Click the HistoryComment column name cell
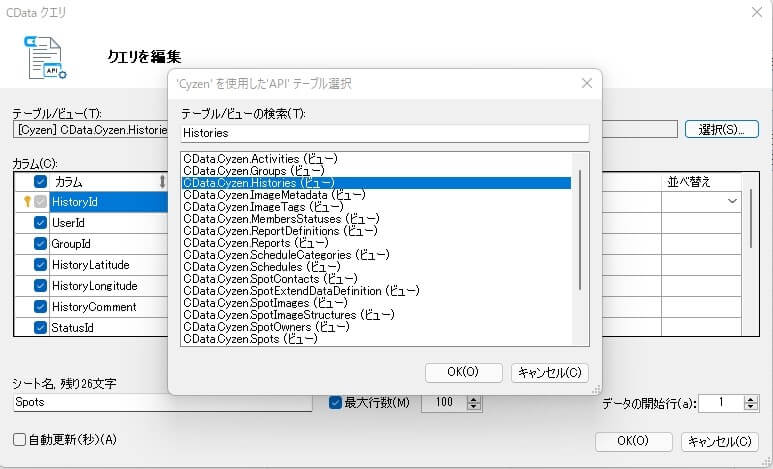The width and height of the screenshot is (773, 469). coord(108,307)
